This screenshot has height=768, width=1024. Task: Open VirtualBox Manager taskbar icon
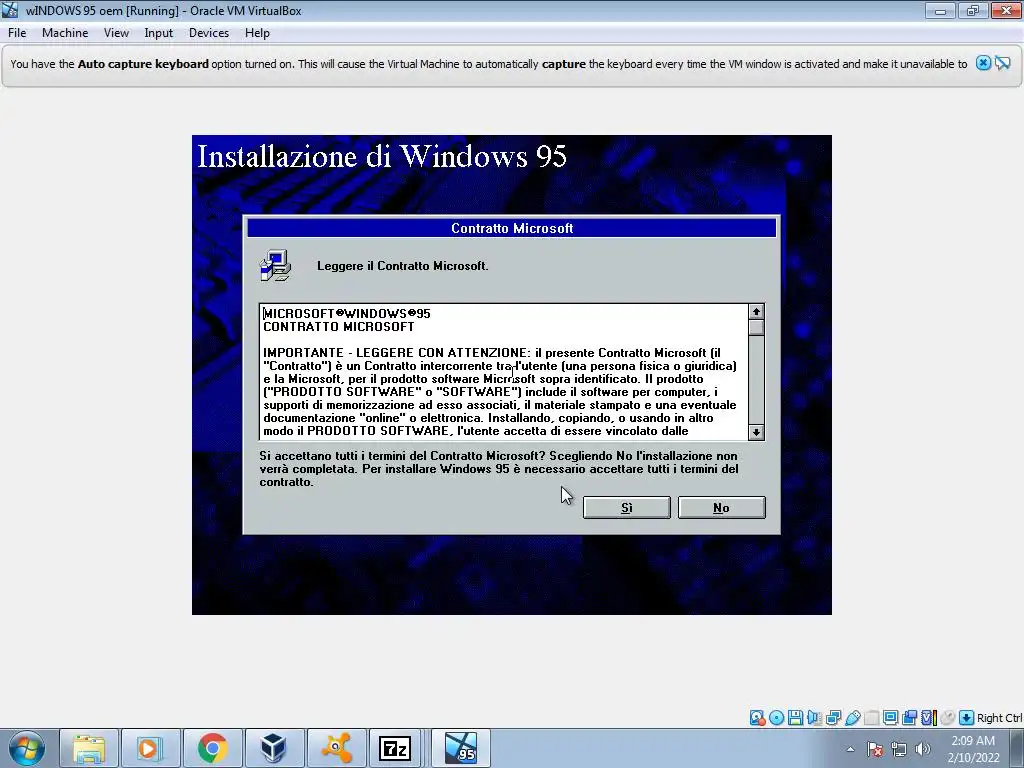pyautogui.click(x=274, y=748)
